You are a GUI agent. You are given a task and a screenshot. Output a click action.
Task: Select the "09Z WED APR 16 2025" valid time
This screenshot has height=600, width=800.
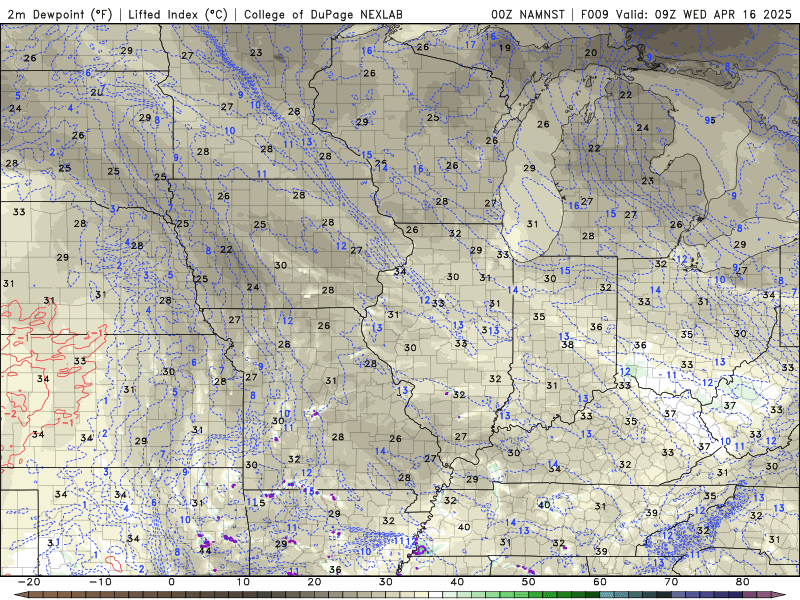pos(723,14)
